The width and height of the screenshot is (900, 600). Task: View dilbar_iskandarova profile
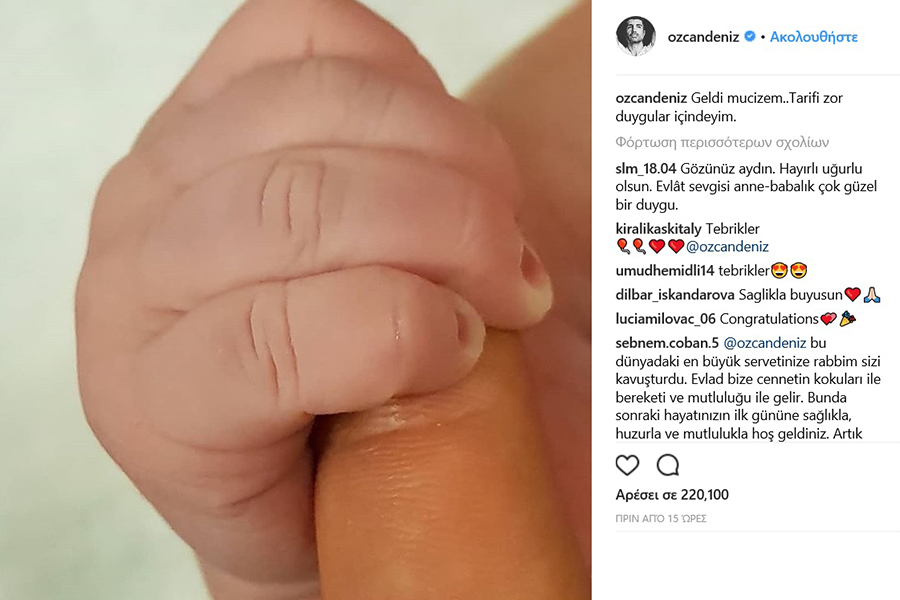coord(675,295)
